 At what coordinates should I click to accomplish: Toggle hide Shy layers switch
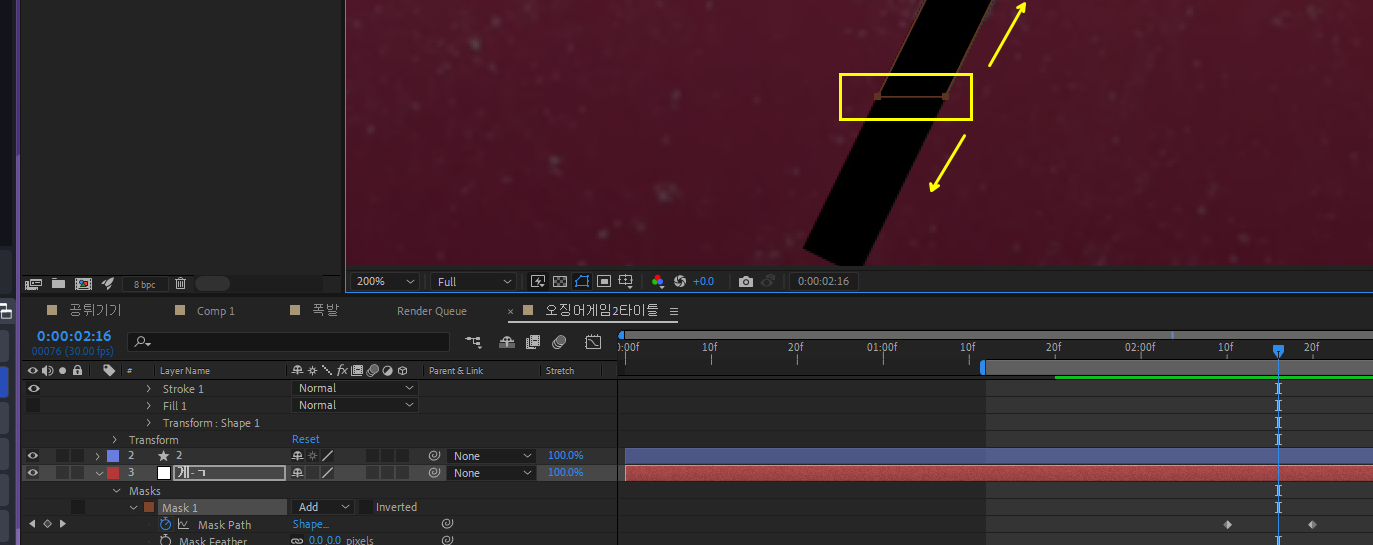pos(507,342)
